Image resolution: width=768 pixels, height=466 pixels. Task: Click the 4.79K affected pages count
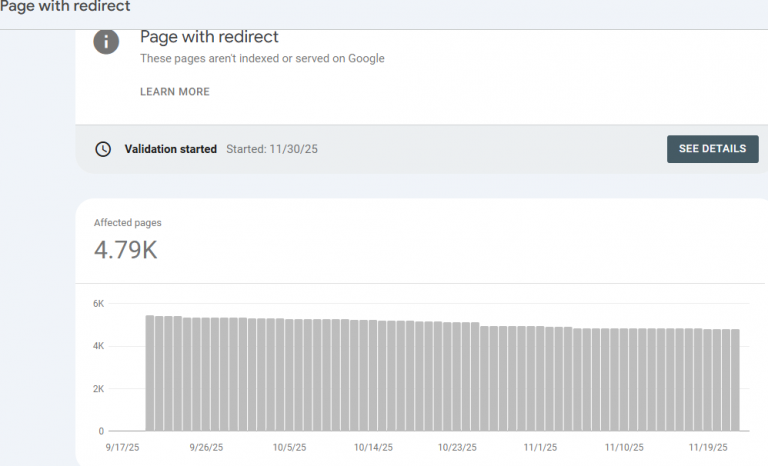click(x=125, y=250)
